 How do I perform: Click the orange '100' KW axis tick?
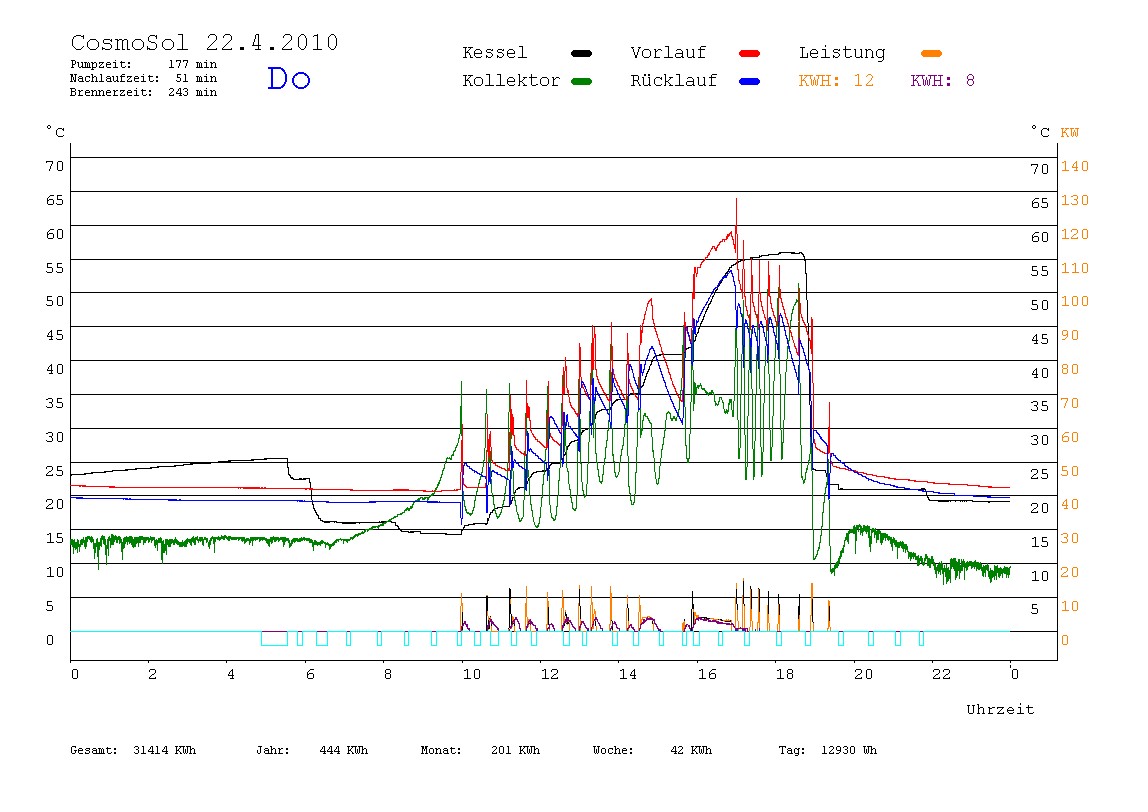pos(1075,301)
